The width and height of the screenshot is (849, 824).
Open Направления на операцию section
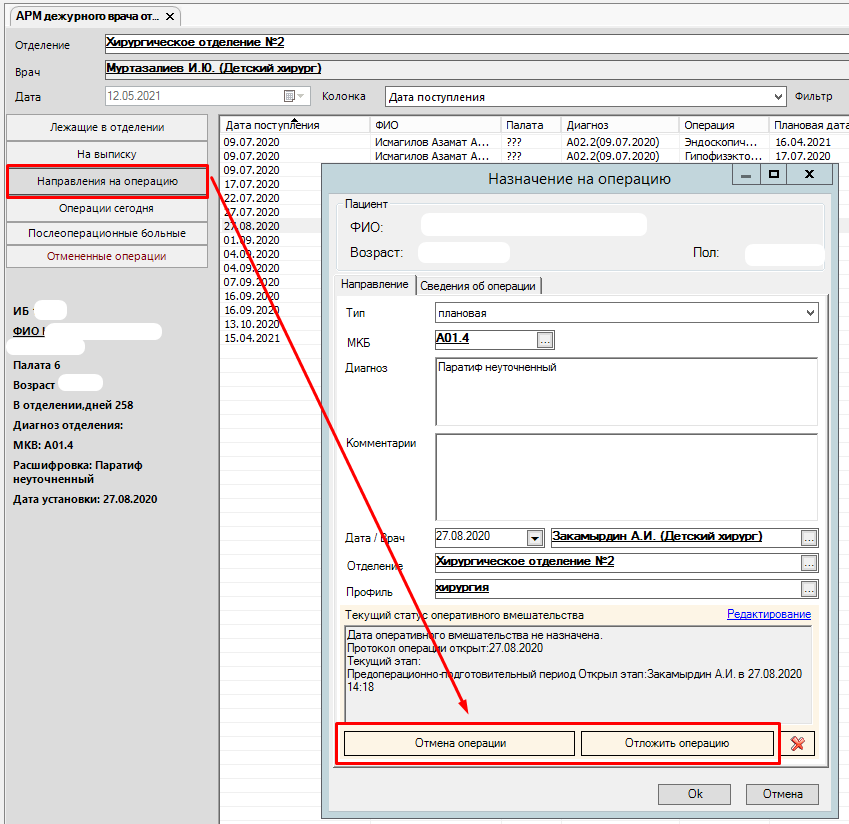coord(107,181)
